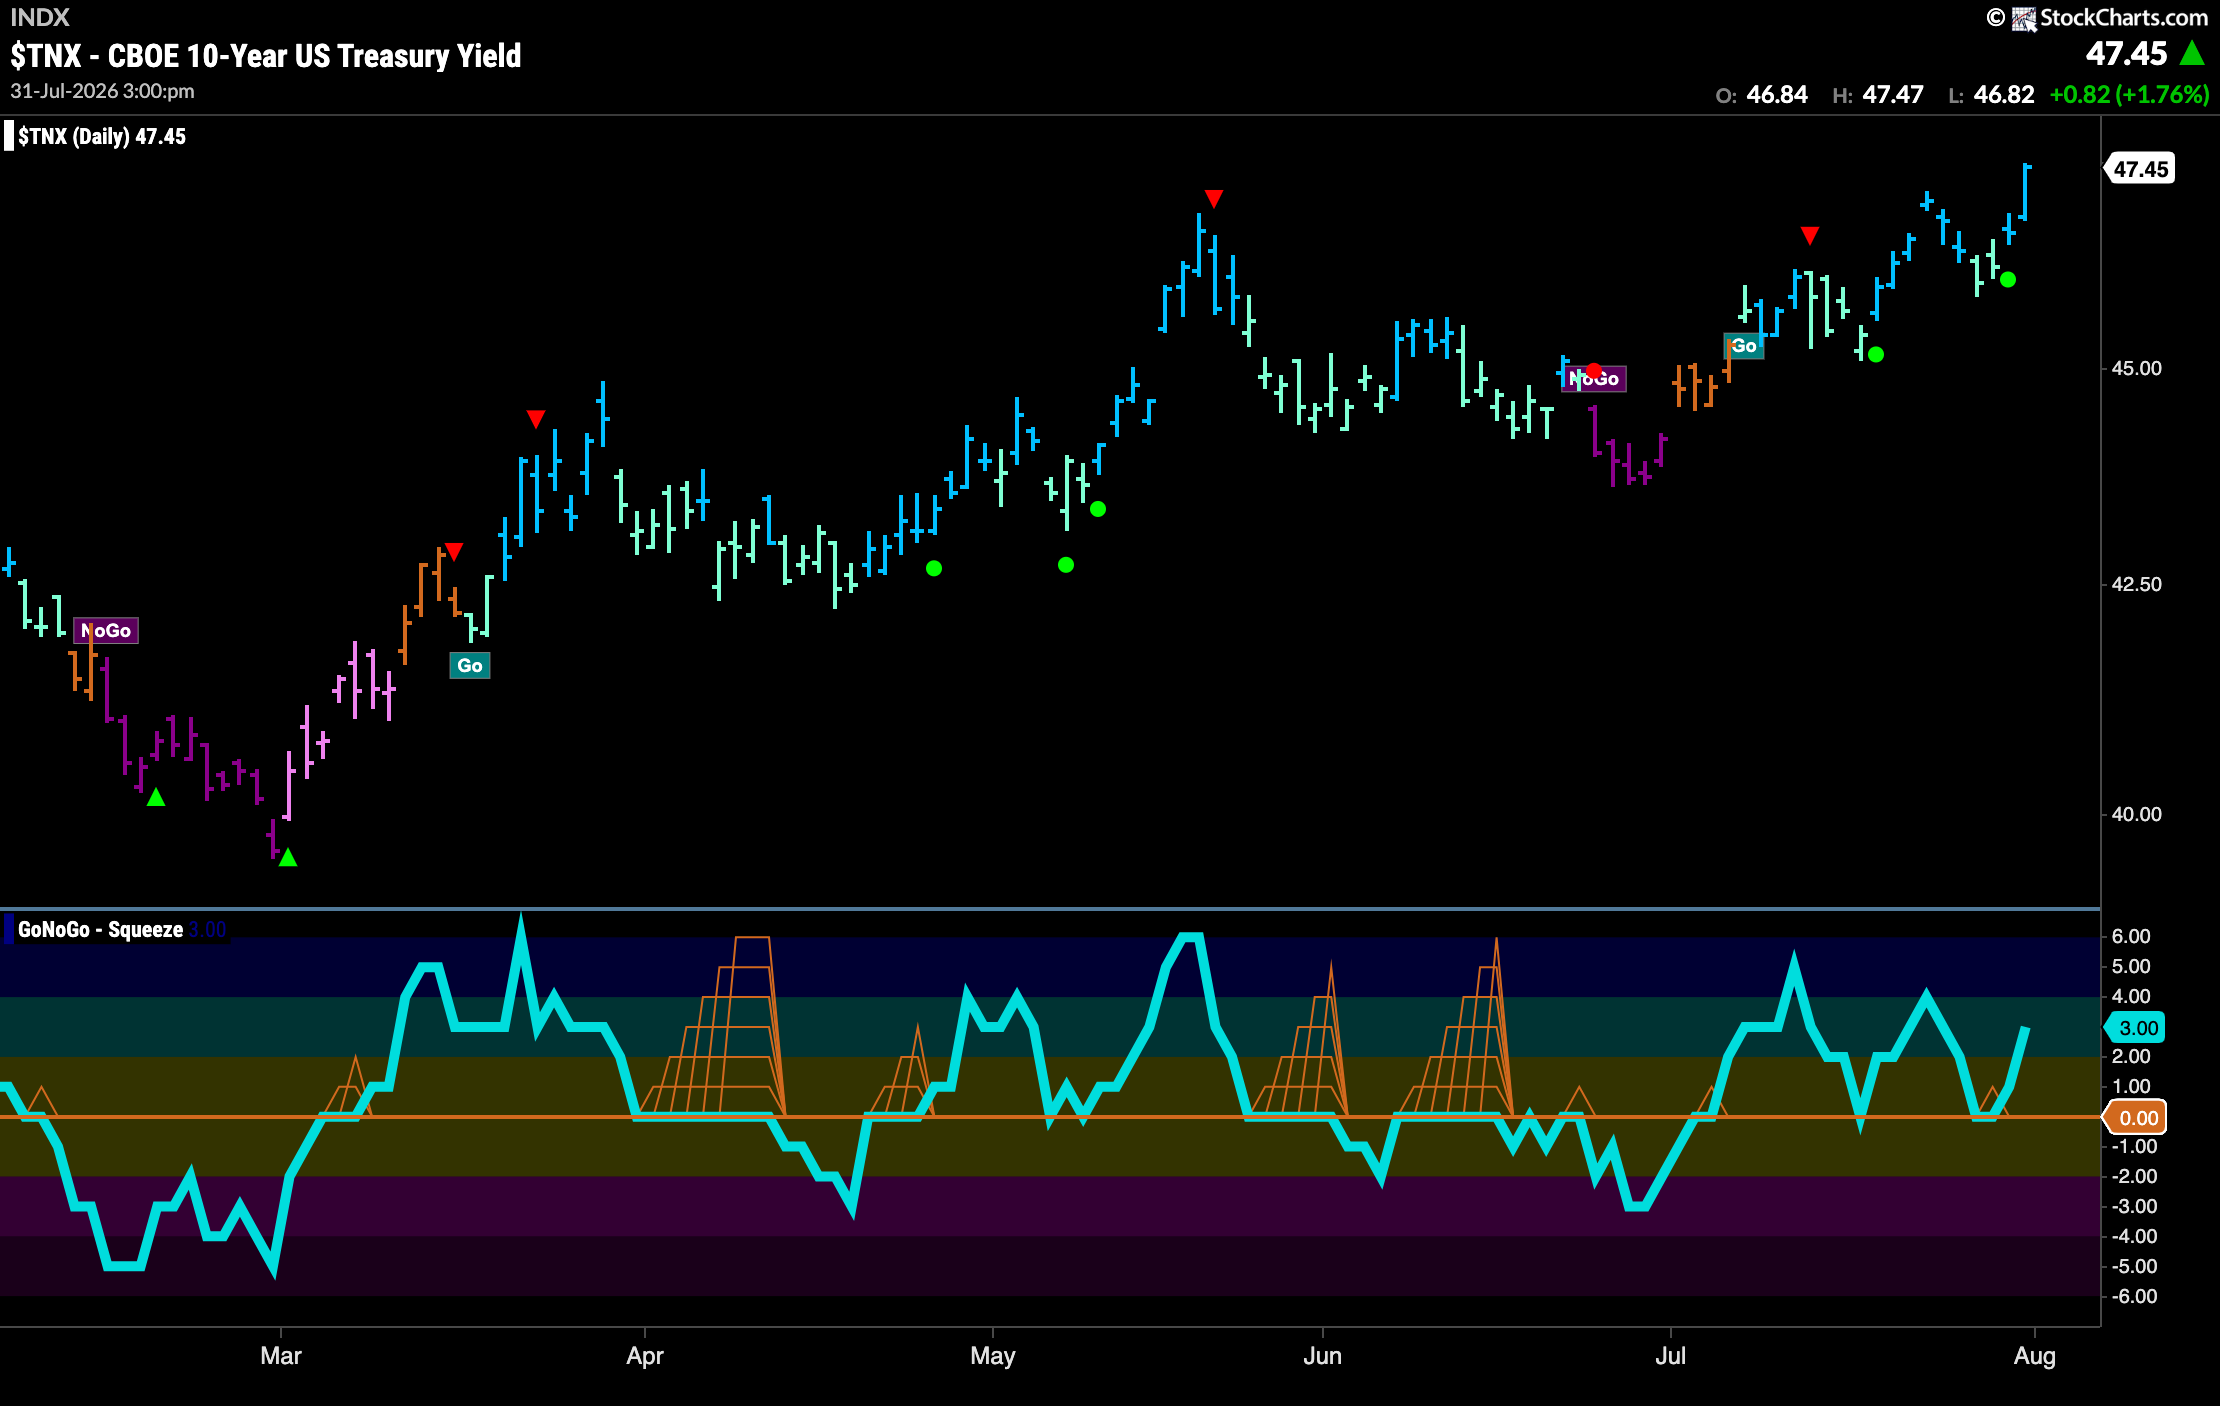Click the NoGo label near late June
Image resolution: width=2220 pixels, height=1406 pixels.
tap(1594, 378)
